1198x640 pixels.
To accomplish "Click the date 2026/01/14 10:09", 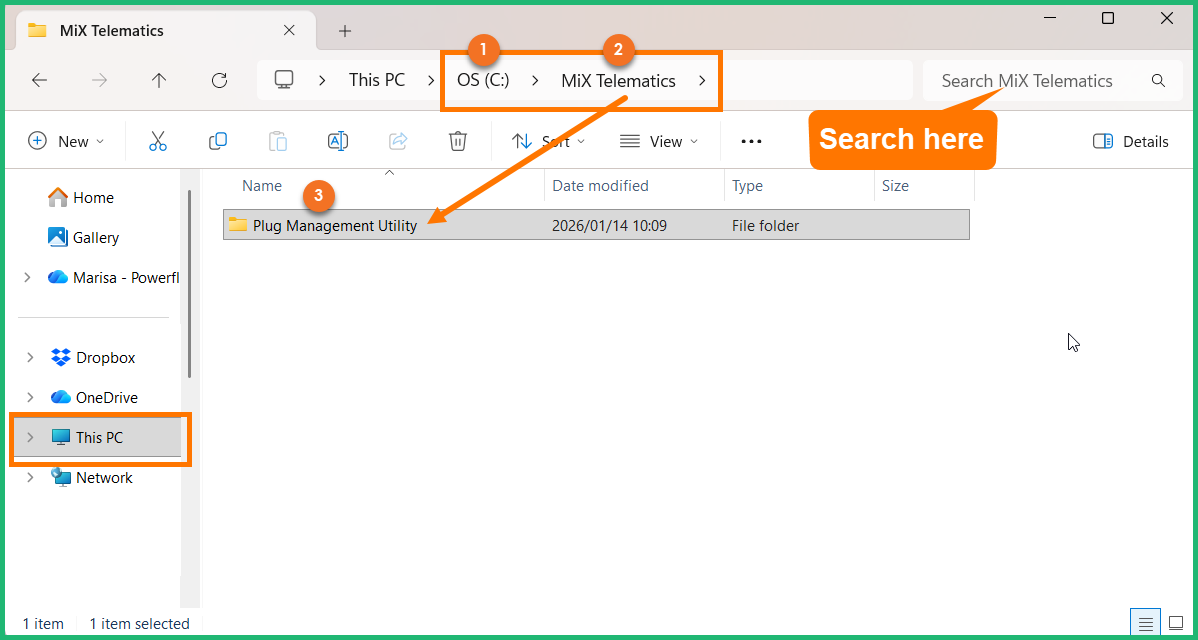I will (610, 226).
